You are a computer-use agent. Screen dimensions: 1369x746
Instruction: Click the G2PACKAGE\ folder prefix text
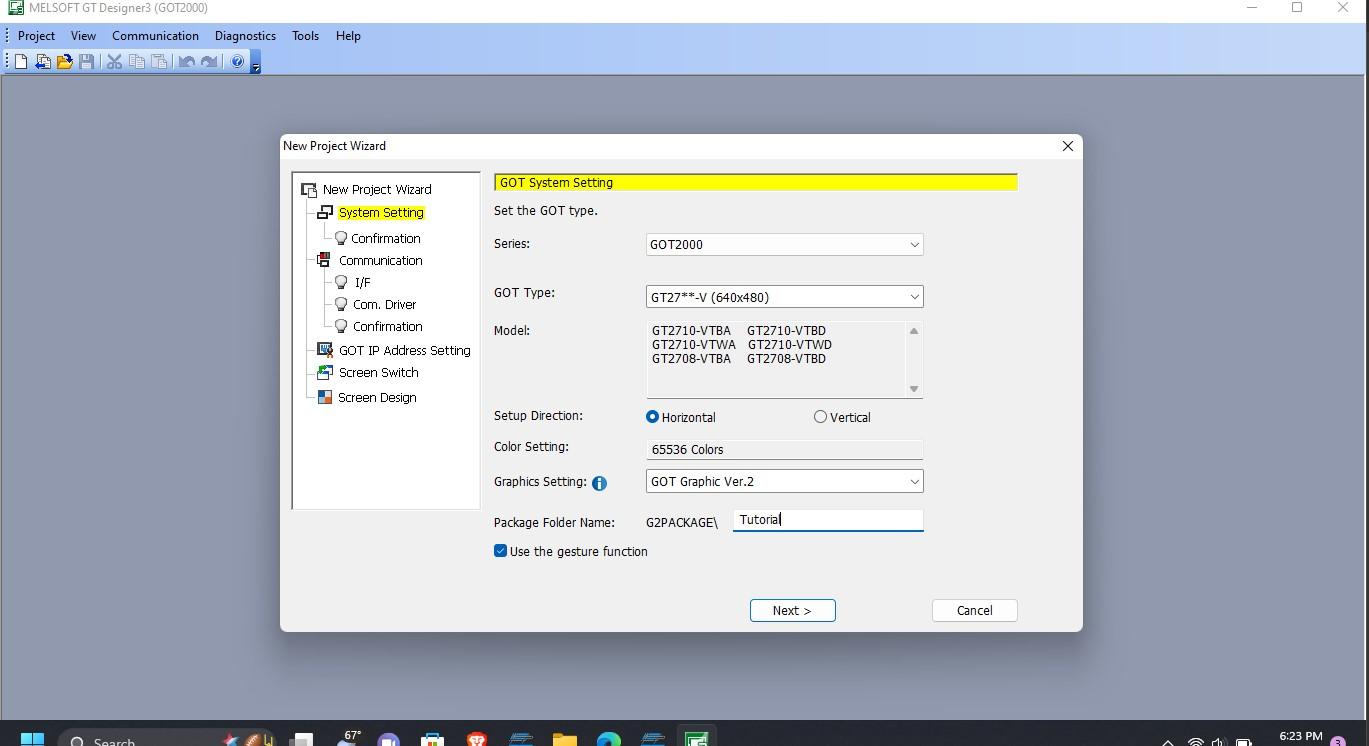(x=682, y=522)
